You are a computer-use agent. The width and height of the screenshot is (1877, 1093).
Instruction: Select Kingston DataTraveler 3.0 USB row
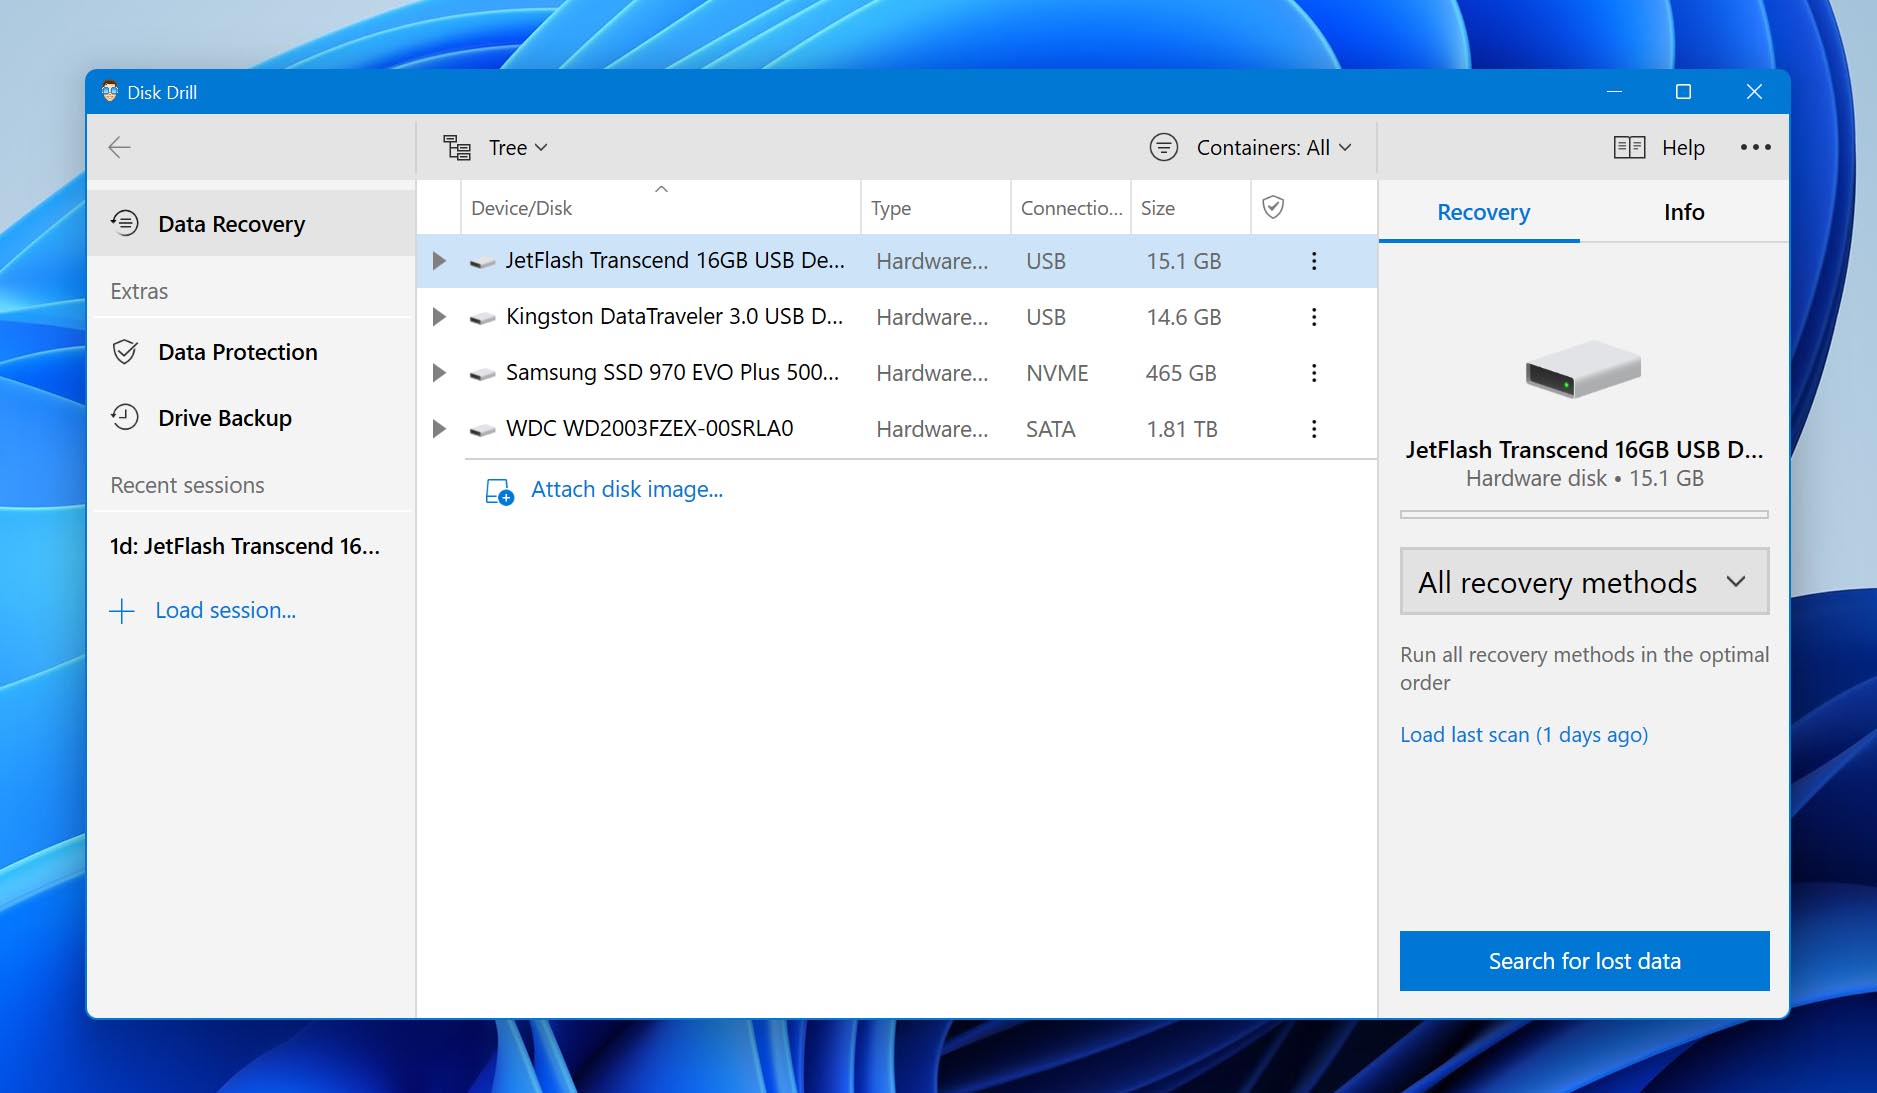tap(897, 317)
